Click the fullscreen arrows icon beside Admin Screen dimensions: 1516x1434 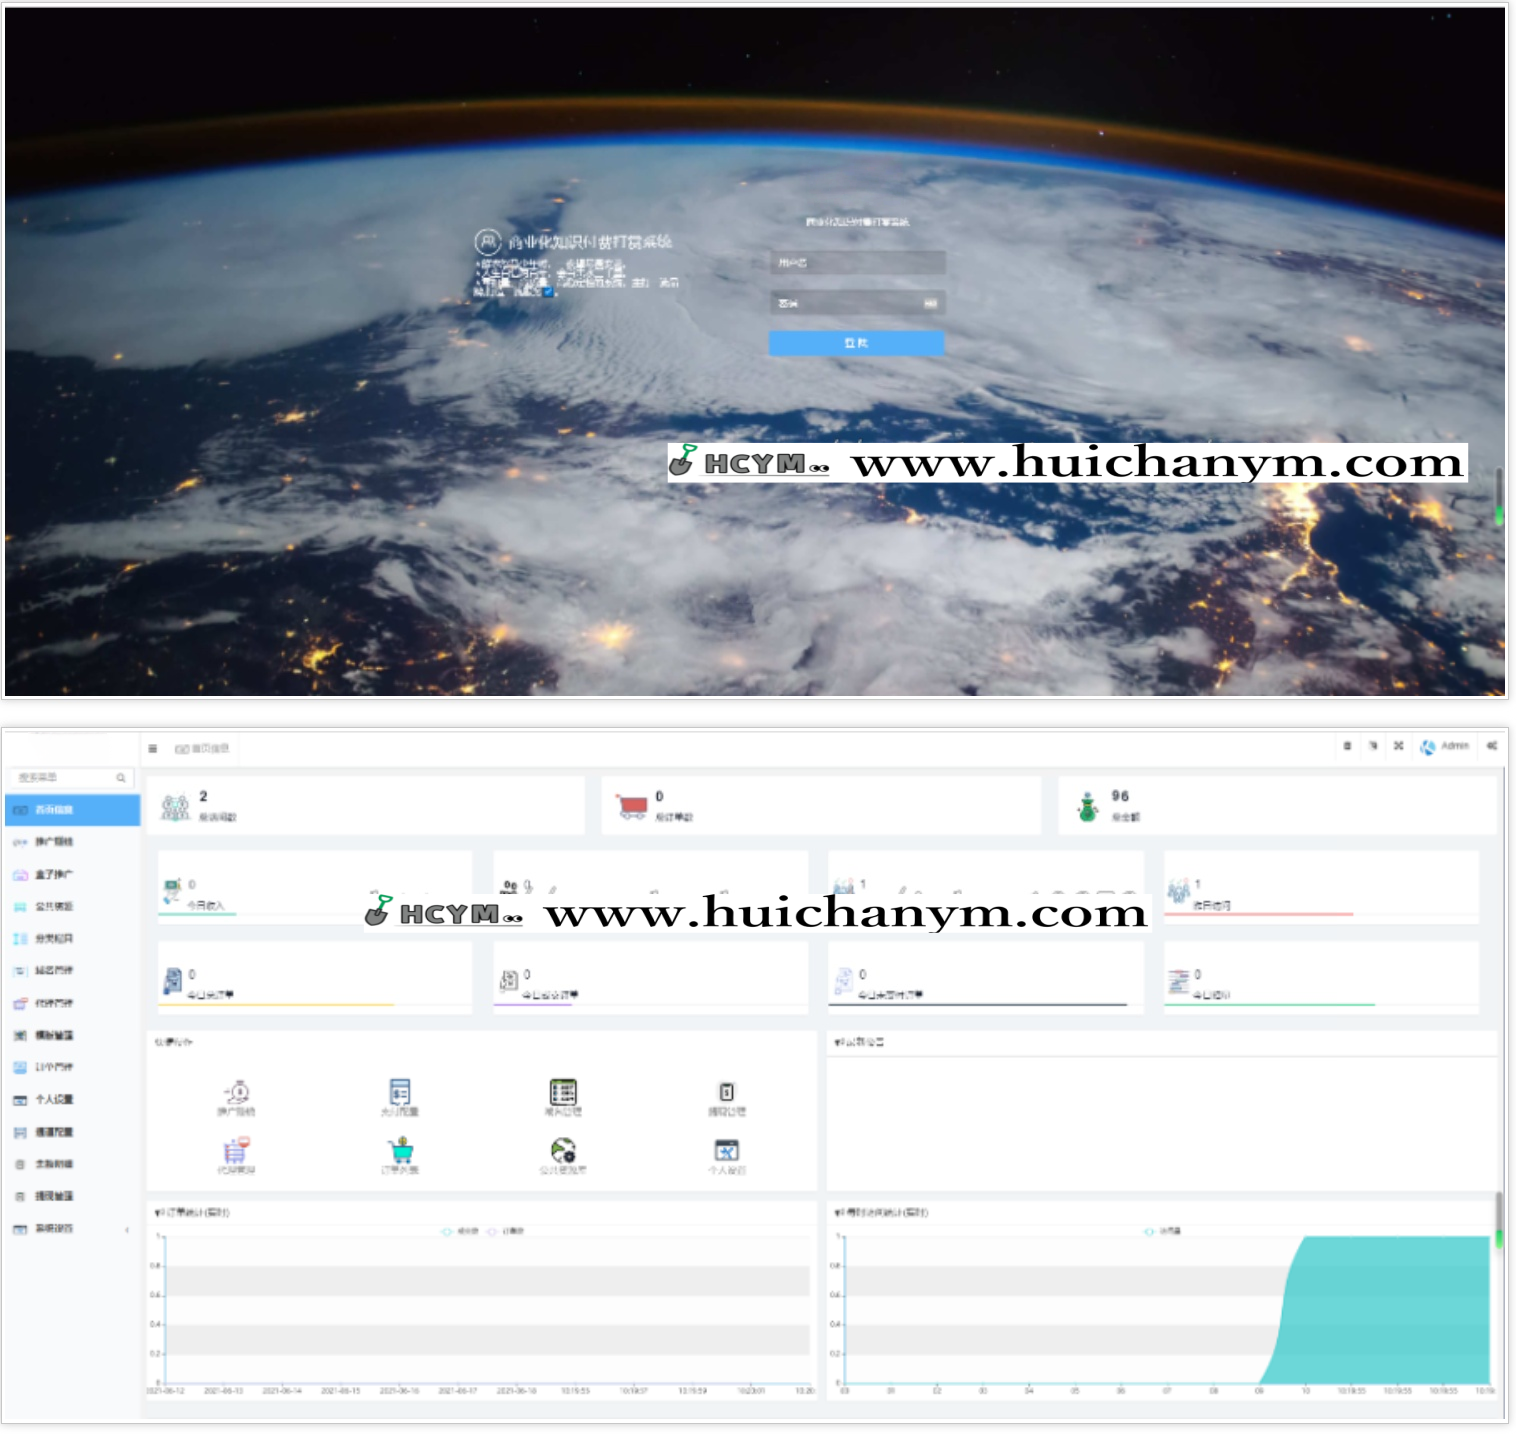[x=1398, y=746]
